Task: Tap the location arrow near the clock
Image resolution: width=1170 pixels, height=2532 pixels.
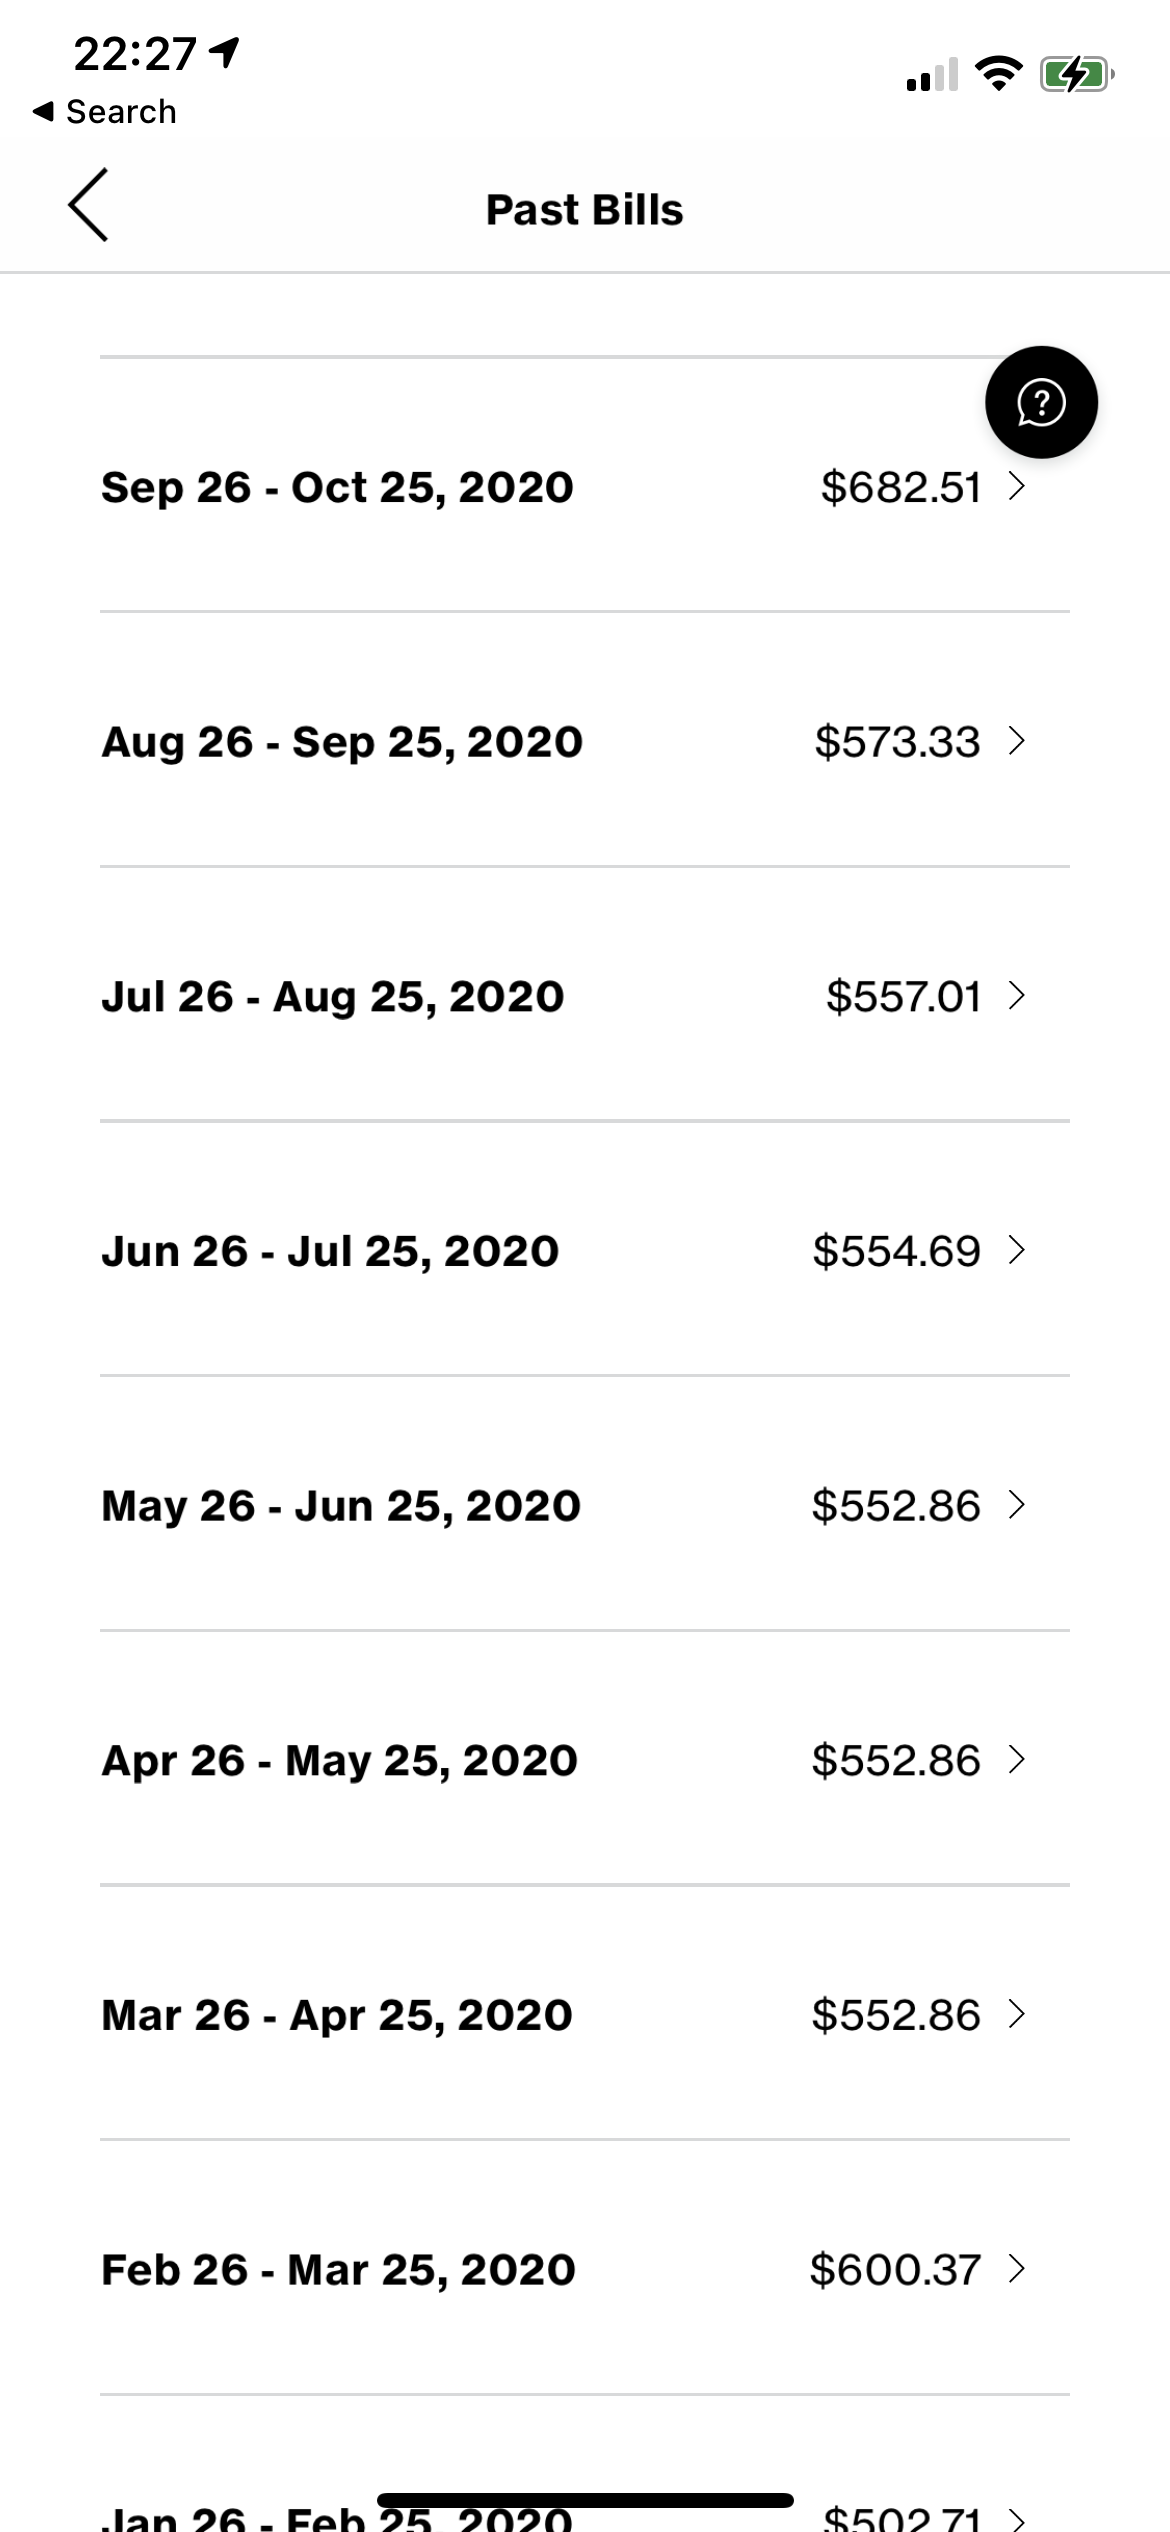Action: pyautogui.click(x=226, y=52)
